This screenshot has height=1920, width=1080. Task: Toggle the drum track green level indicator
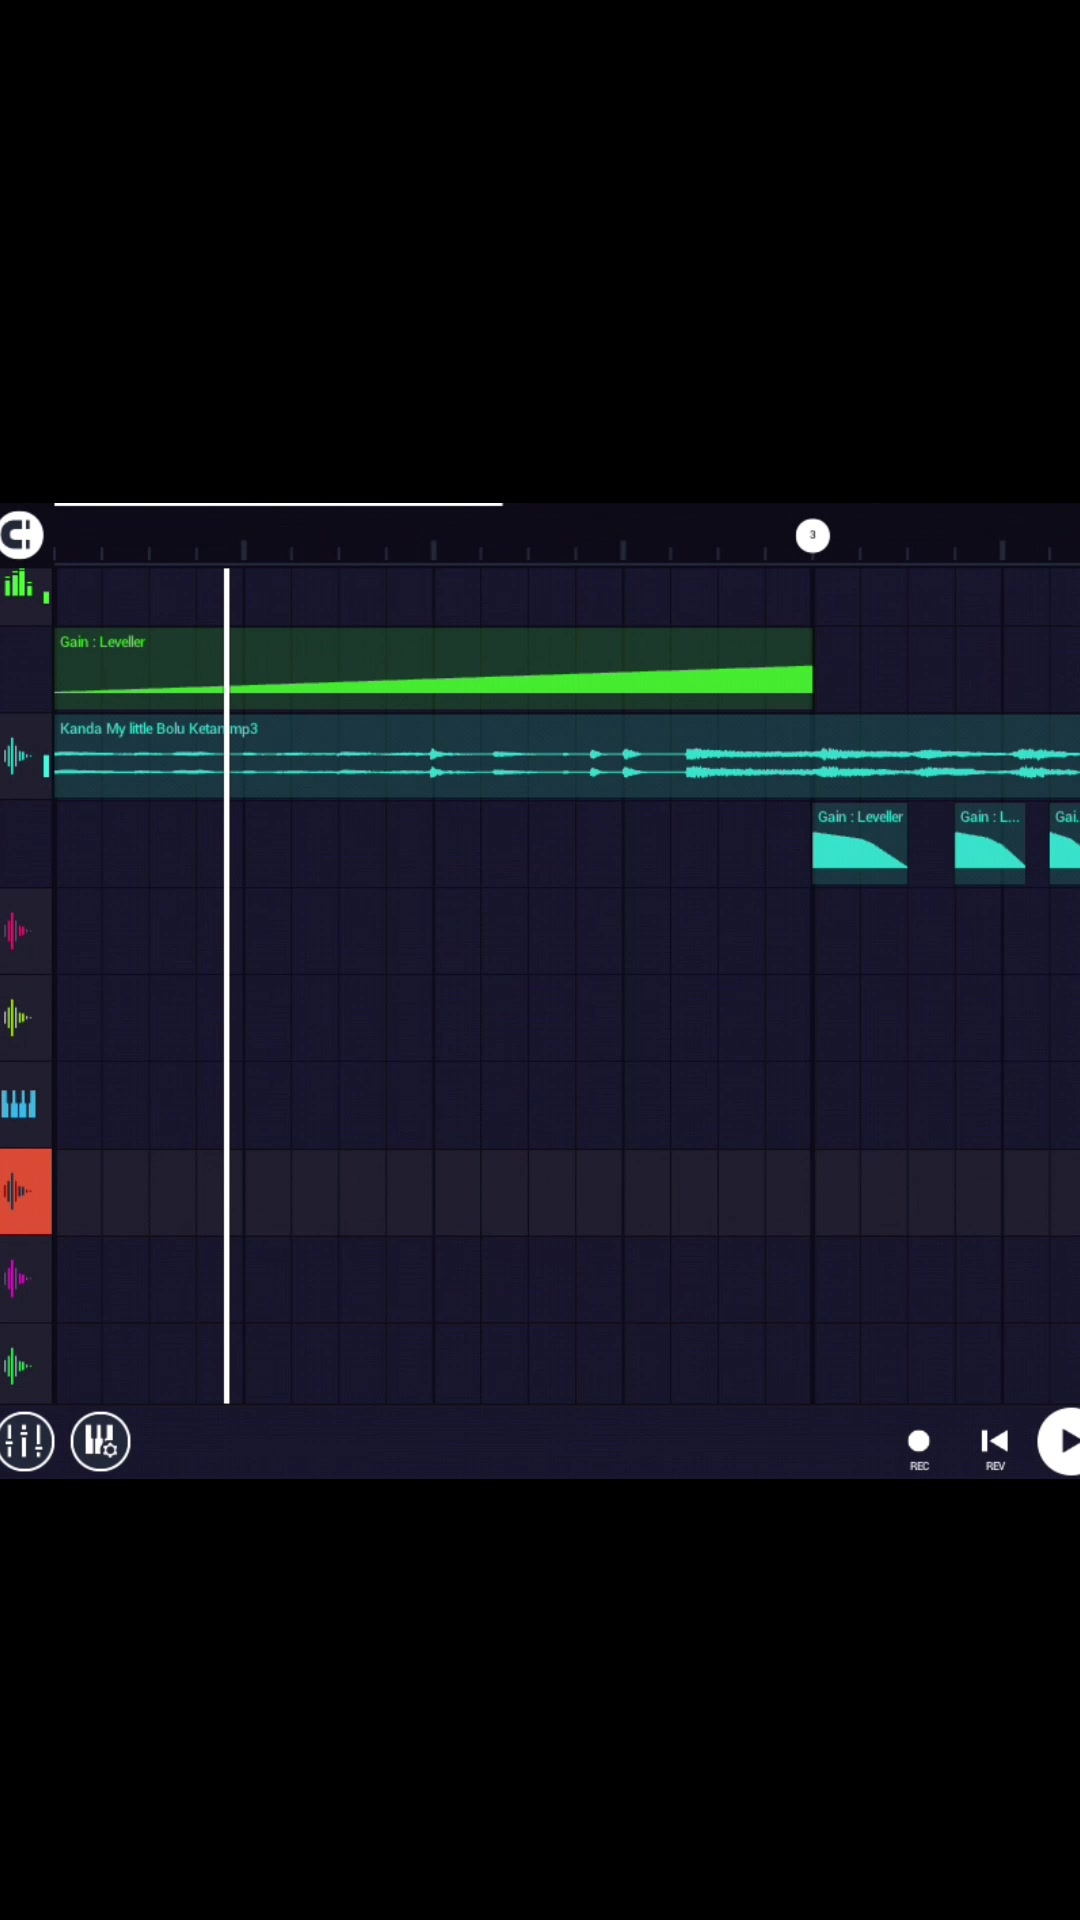pos(46,597)
